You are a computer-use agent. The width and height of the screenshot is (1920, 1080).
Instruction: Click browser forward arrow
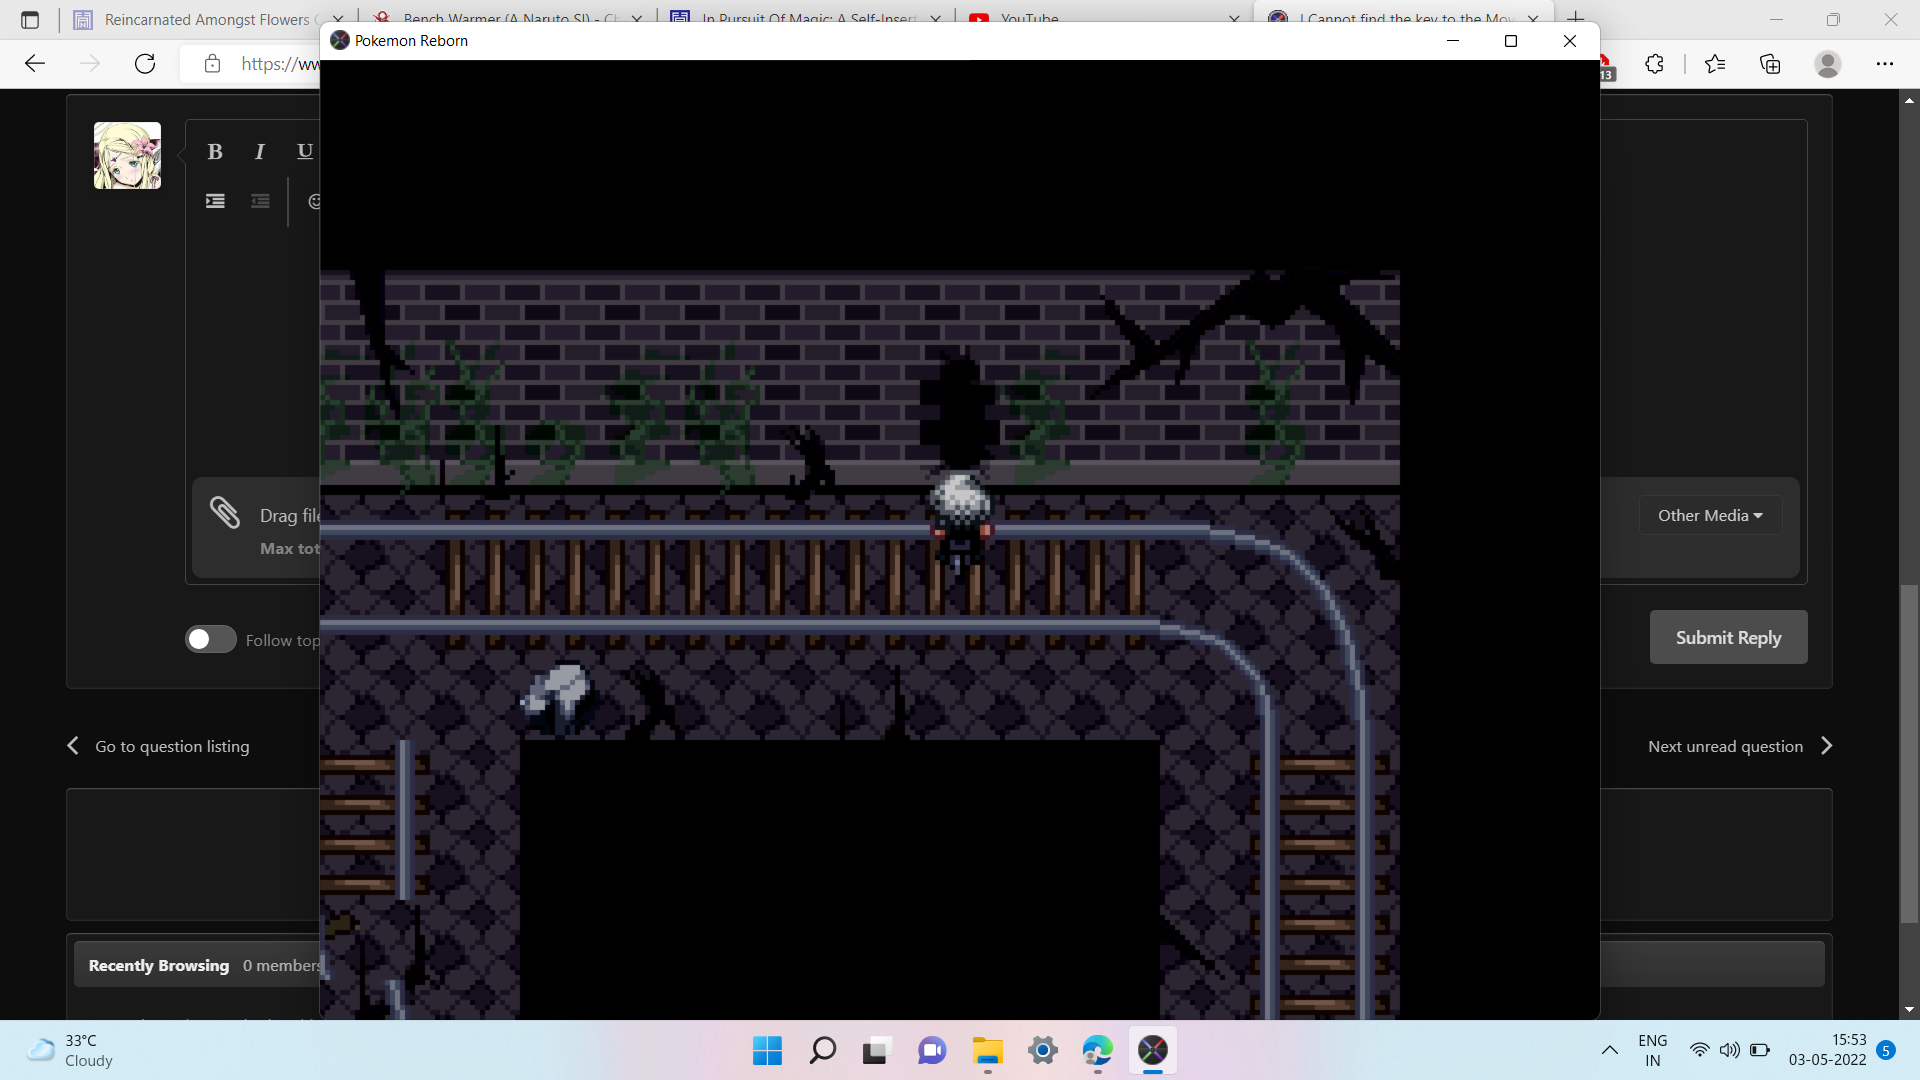[90, 64]
